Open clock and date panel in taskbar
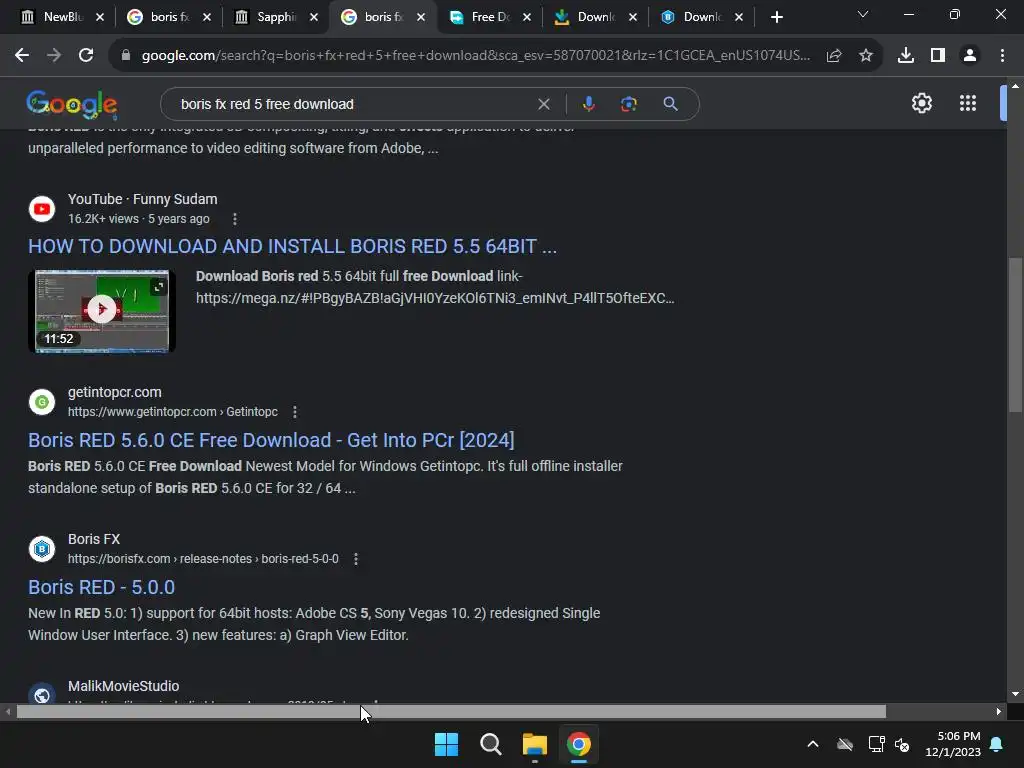Screen dimensions: 1024x768 click(953, 744)
